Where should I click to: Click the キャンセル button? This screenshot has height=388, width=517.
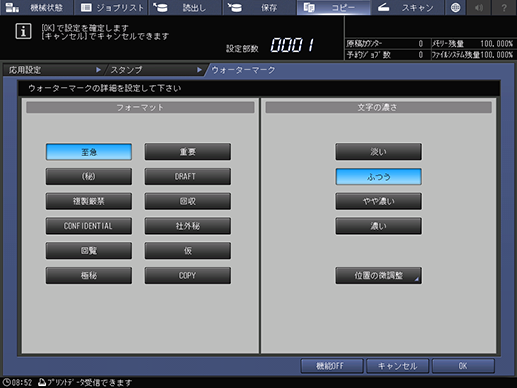coord(397,366)
